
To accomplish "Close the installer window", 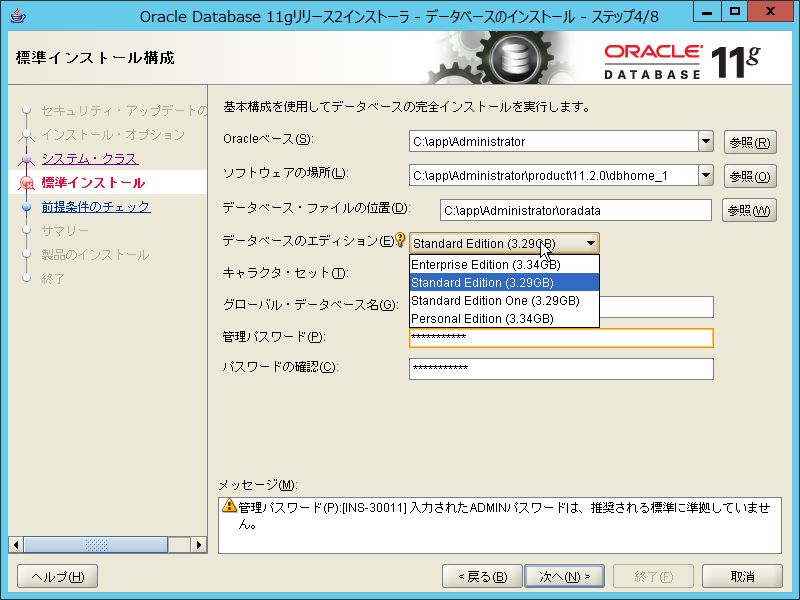I will point(770,12).
